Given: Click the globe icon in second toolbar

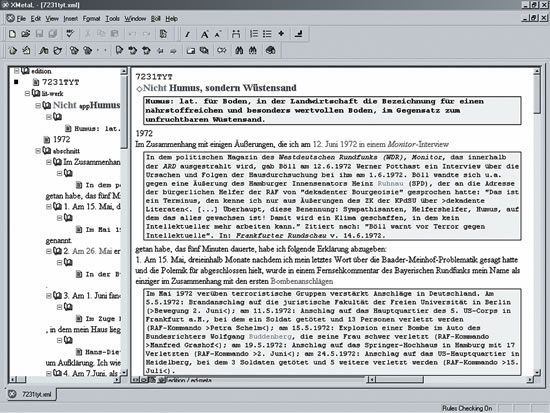Looking at the screenshot, I should (270, 51).
